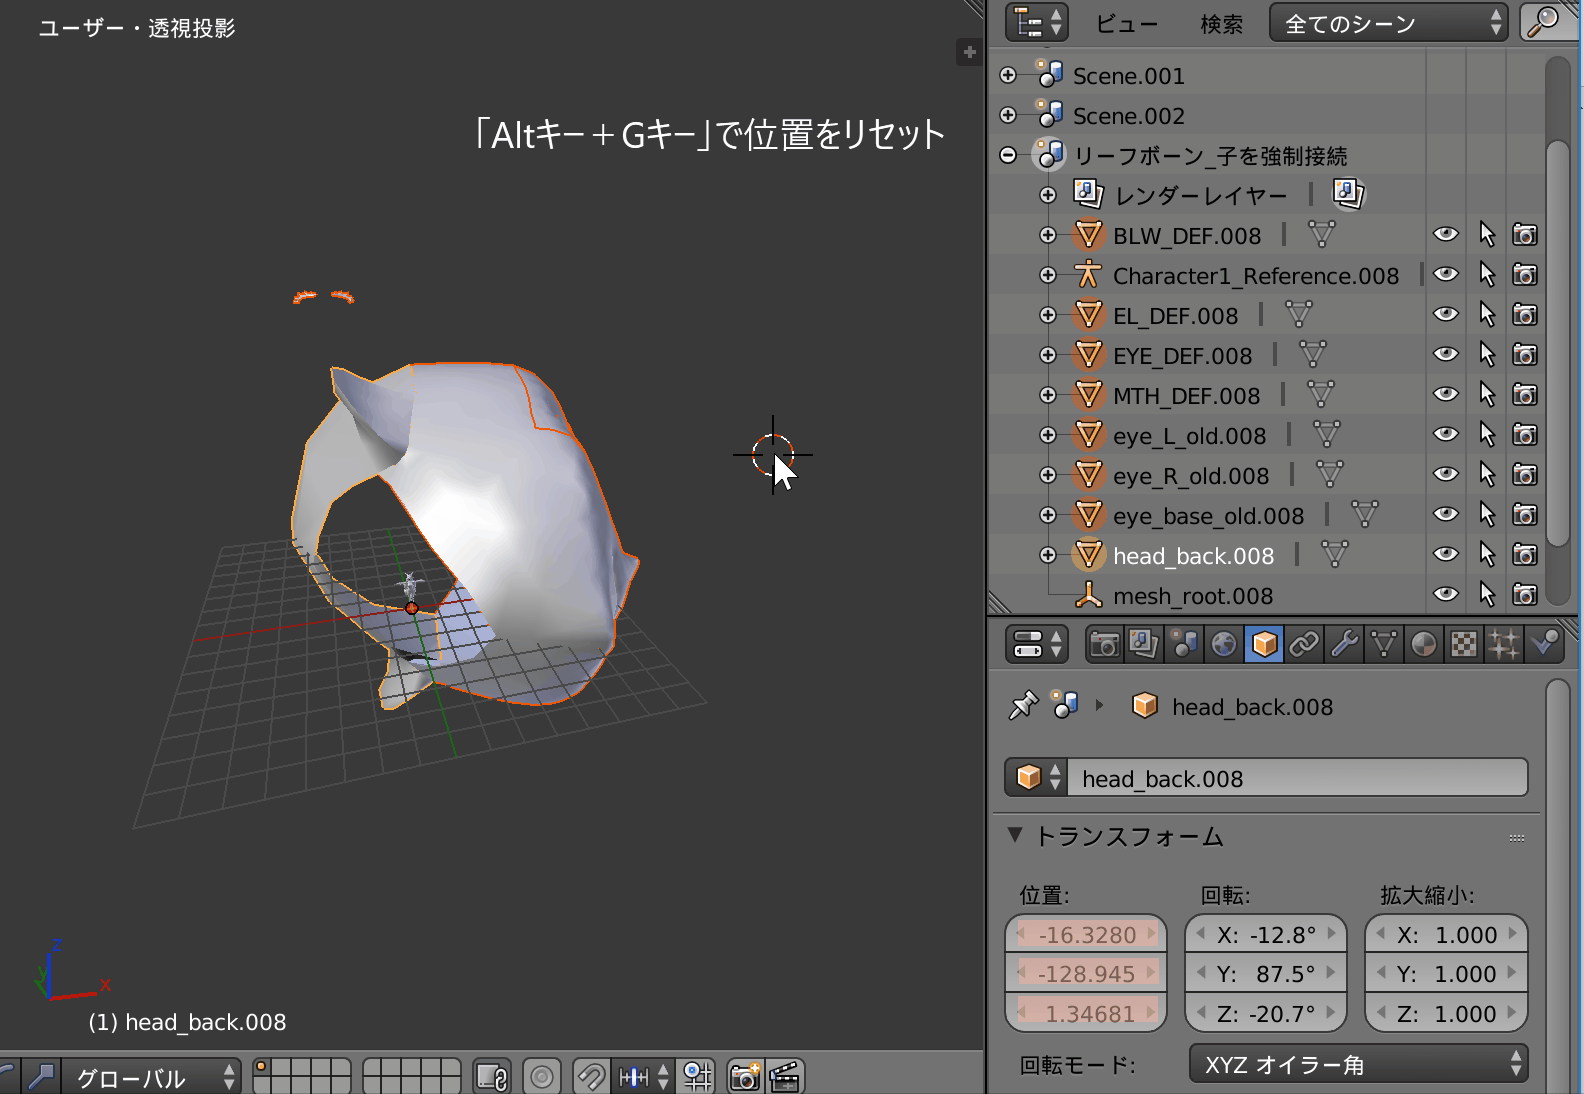The height and width of the screenshot is (1094, 1584).
Task: Open the Render Layers properties tab
Action: coord(1144,645)
